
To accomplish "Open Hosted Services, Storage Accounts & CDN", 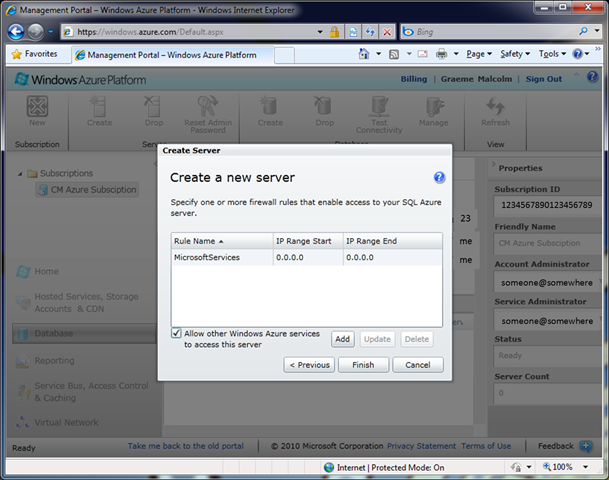I will pyautogui.click(x=77, y=303).
